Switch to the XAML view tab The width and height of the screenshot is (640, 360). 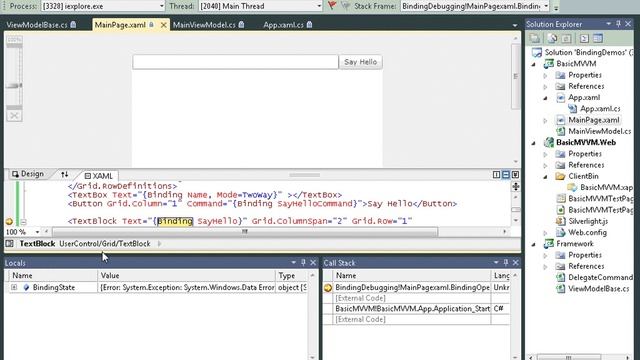(98, 176)
